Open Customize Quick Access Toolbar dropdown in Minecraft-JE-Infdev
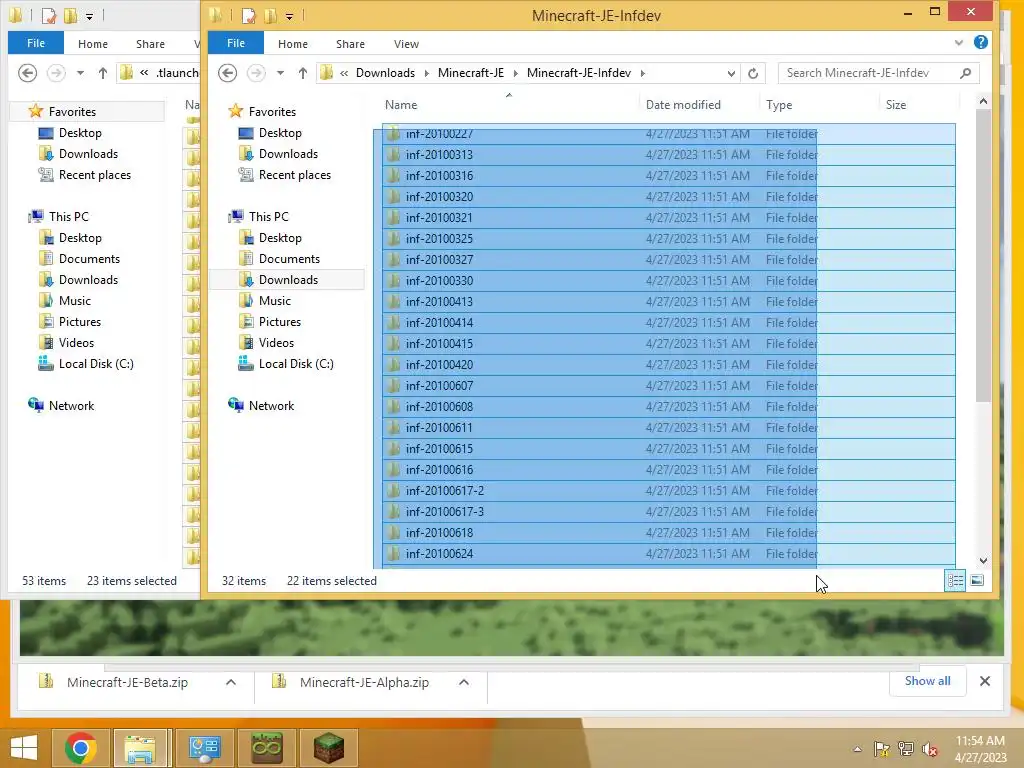1024x768 pixels. 289,16
